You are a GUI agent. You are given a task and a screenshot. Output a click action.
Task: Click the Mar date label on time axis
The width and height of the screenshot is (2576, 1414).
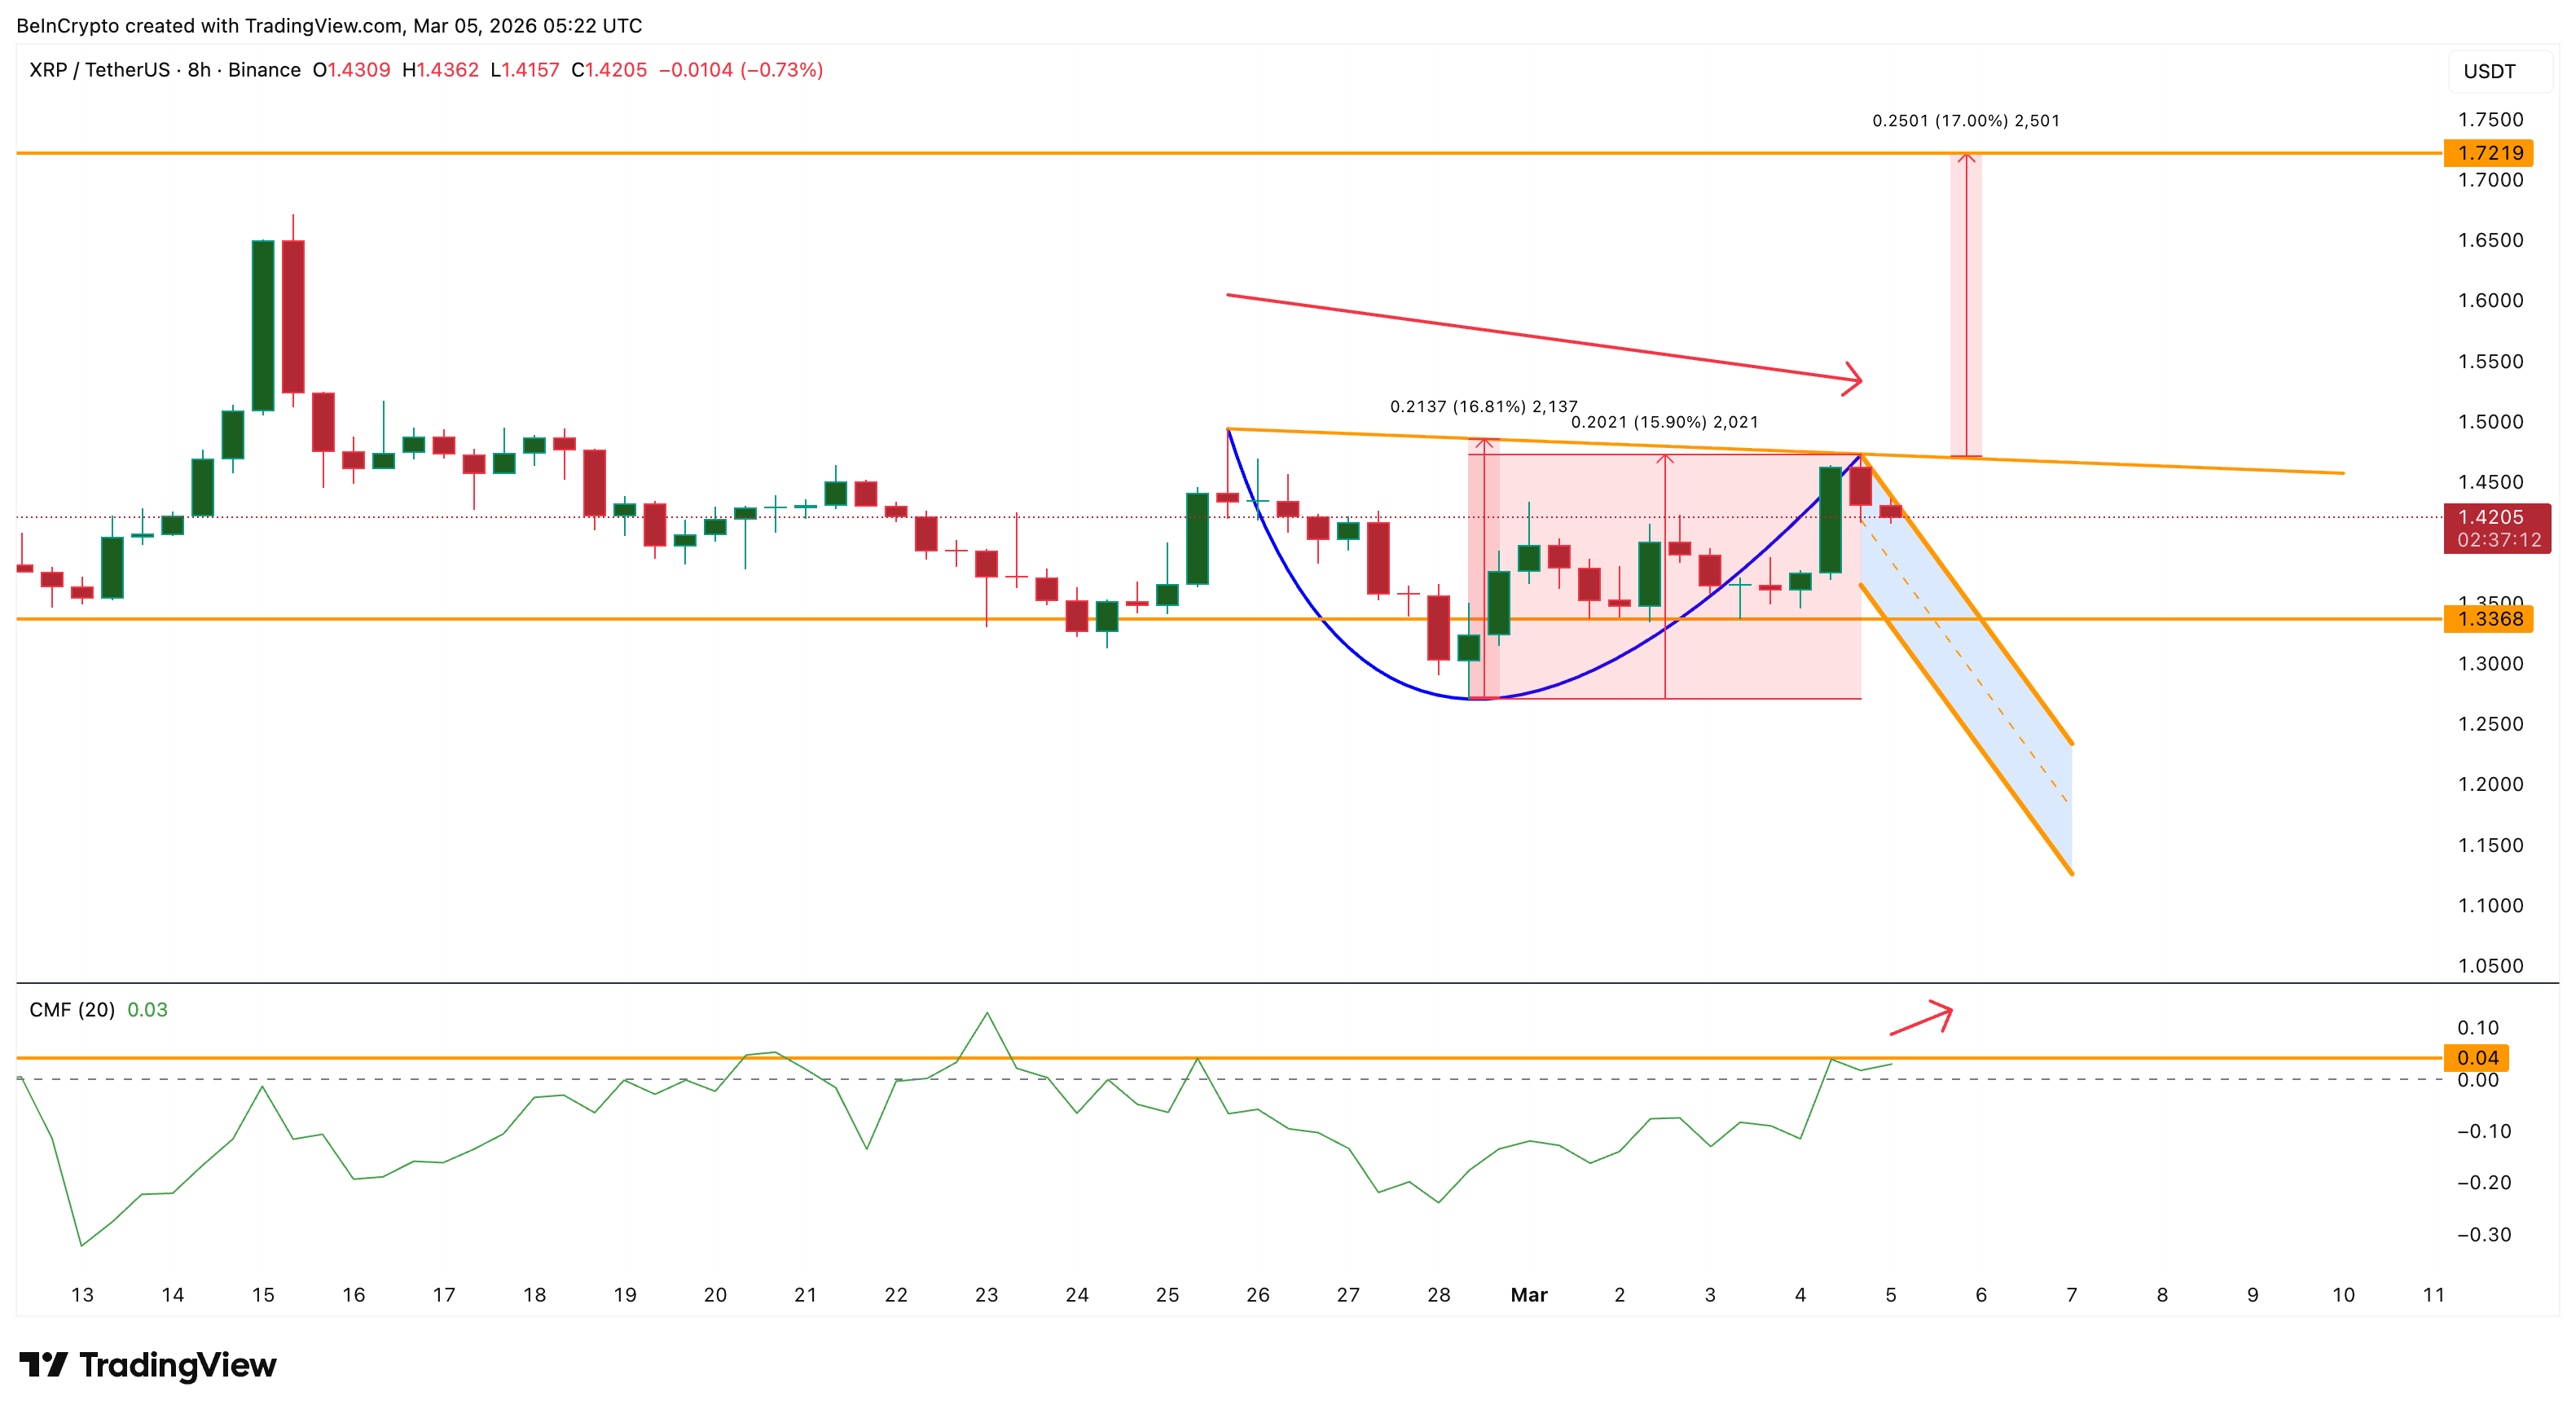coord(1528,1295)
